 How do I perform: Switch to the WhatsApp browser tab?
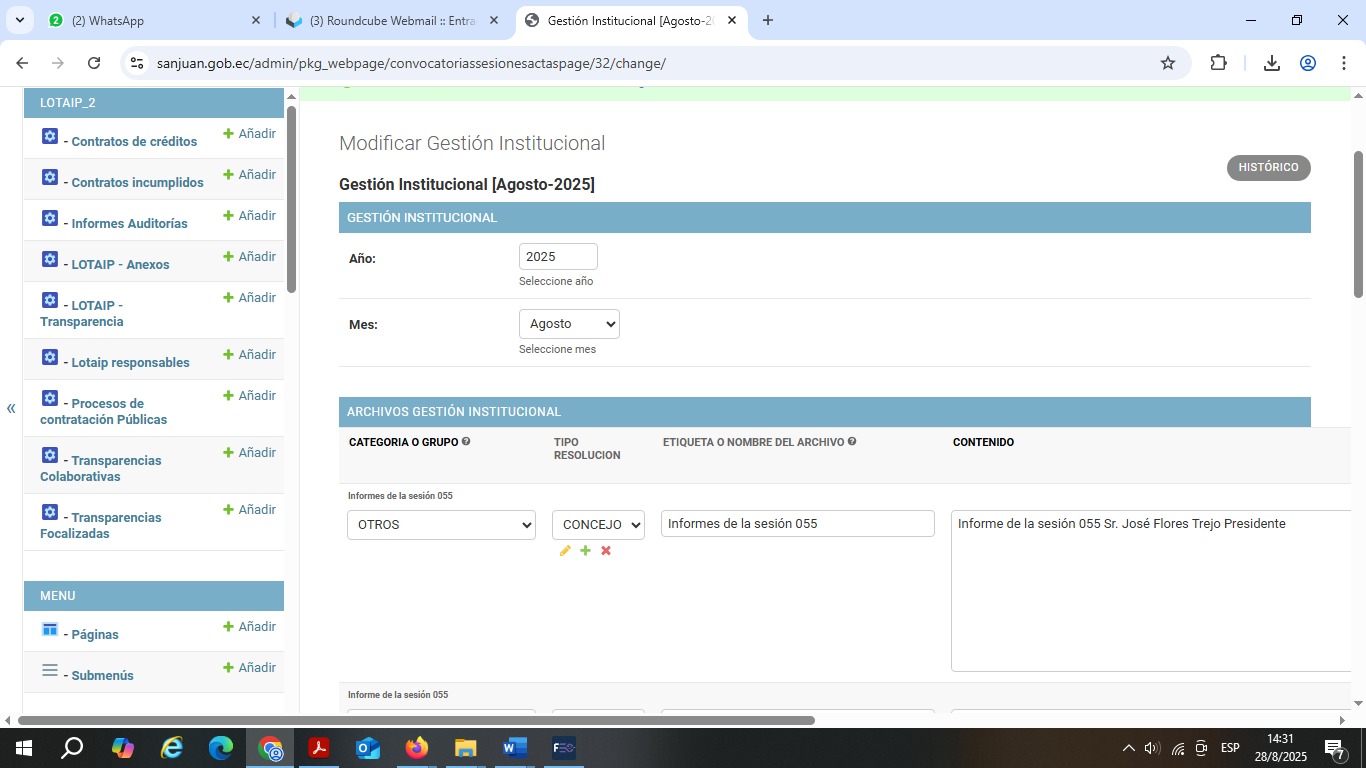(x=150, y=20)
